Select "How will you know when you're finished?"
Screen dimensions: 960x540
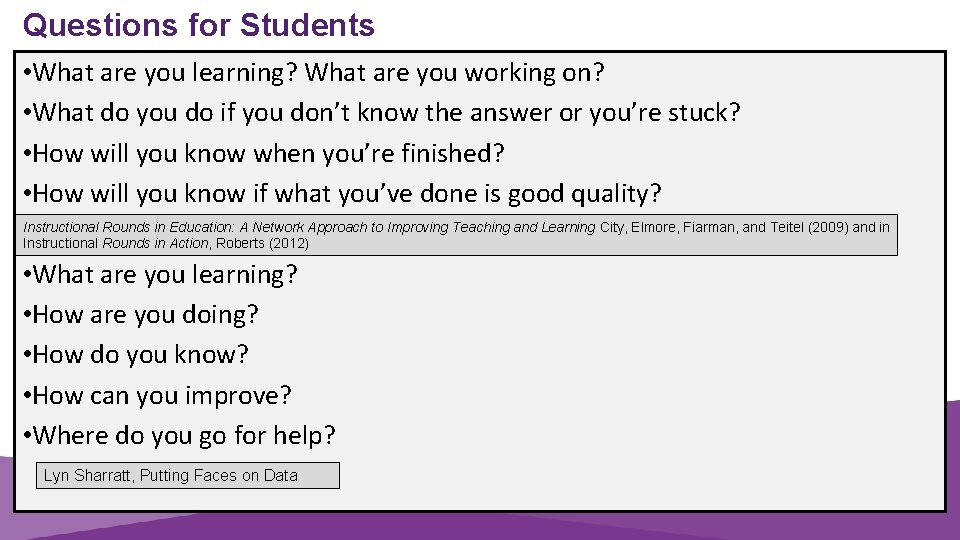pyautogui.click(x=268, y=153)
